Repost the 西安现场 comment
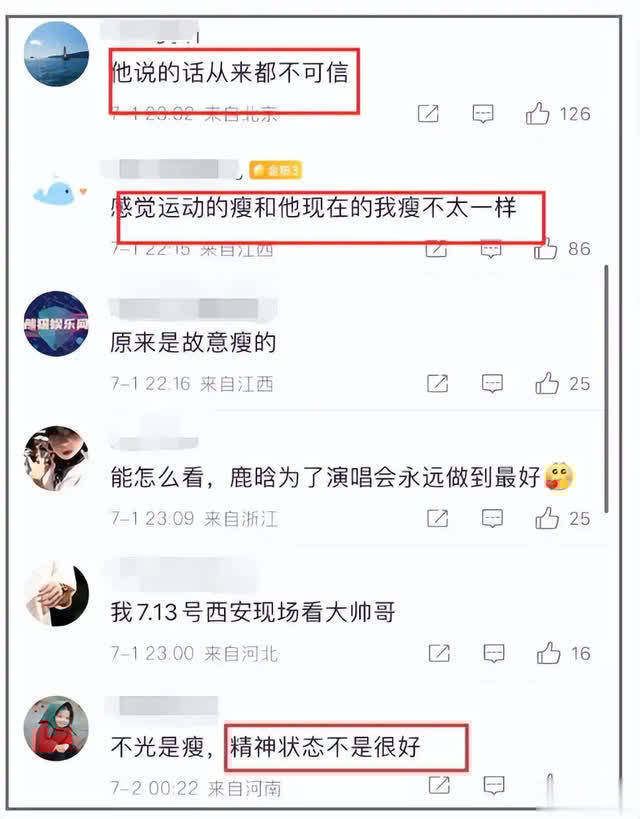The image size is (640, 819). [439, 653]
